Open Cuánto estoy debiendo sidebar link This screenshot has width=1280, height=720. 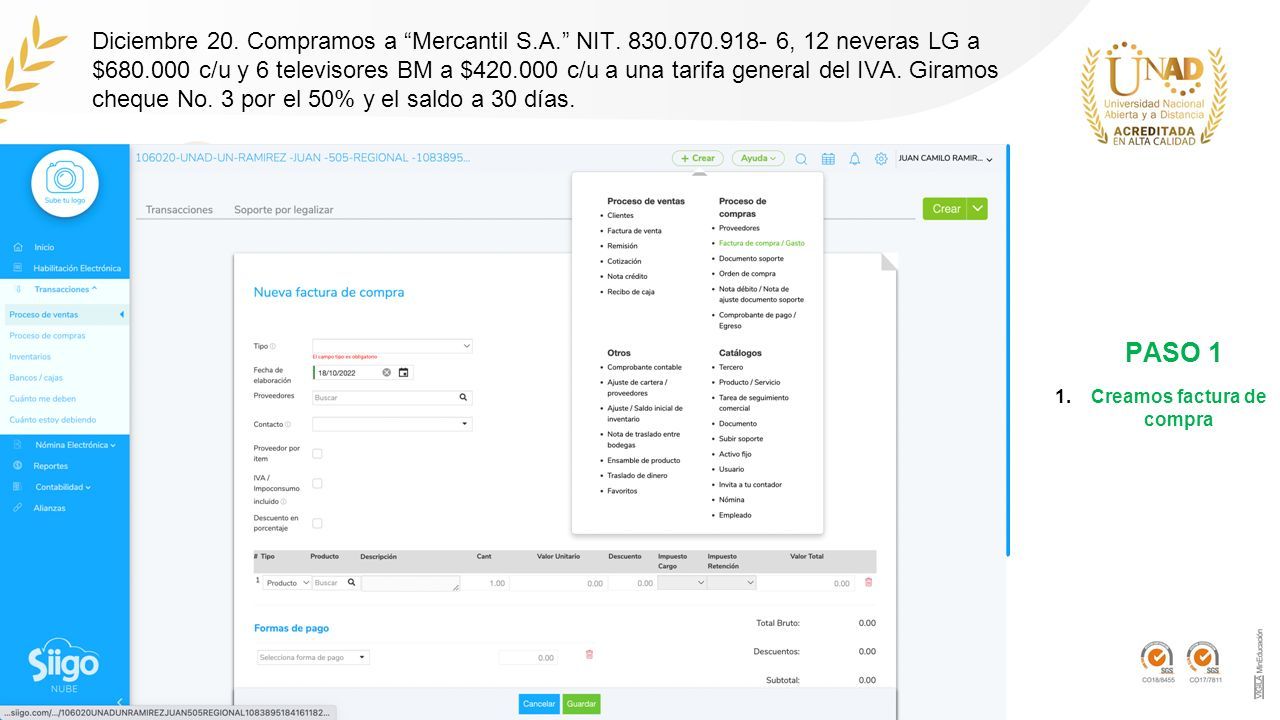53,420
